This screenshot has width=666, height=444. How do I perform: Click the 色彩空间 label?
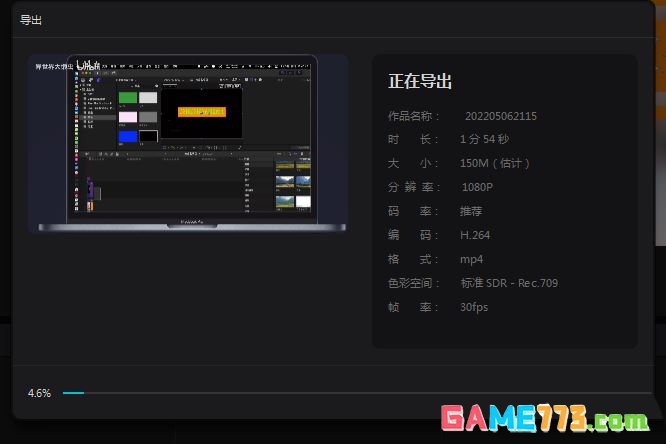coord(413,283)
